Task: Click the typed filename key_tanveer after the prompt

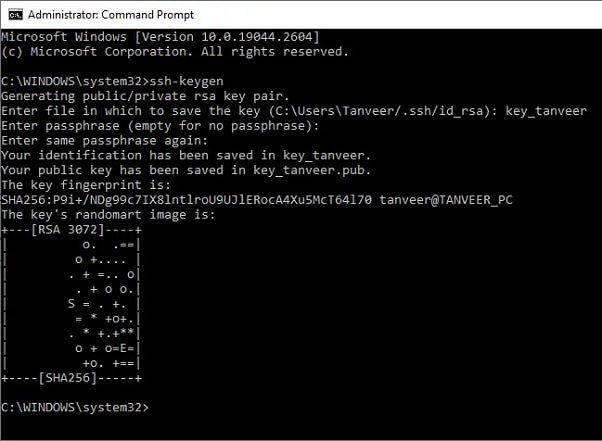Action: coord(546,111)
